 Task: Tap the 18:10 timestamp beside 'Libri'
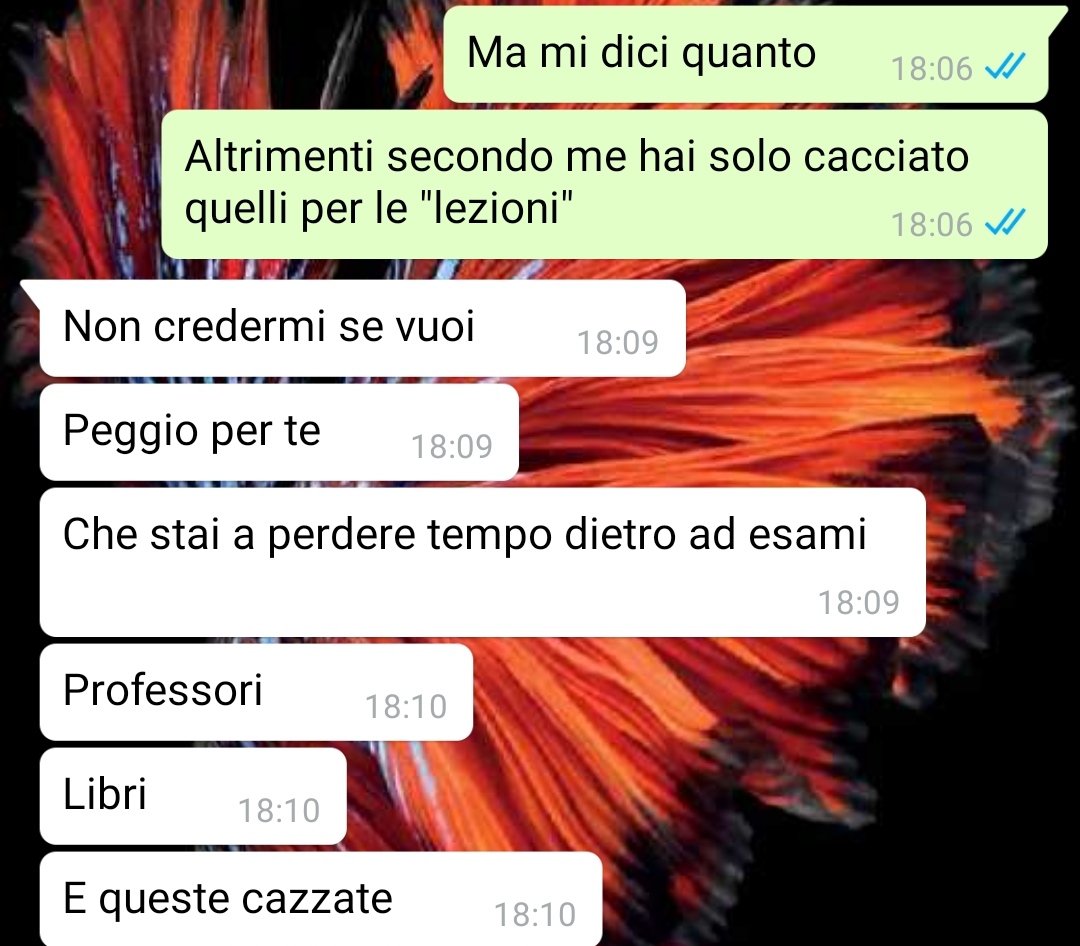(x=279, y=810)
